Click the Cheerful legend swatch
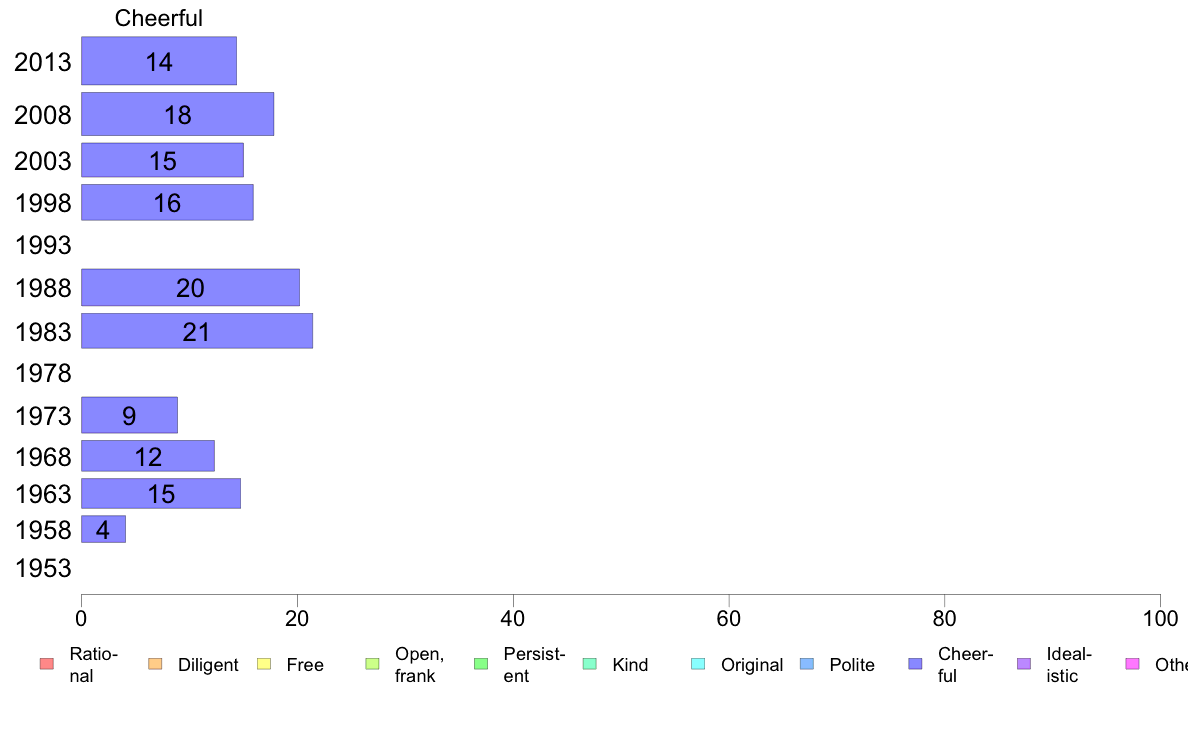Screen dimensions: 1188x736 (x=915, y=664)
